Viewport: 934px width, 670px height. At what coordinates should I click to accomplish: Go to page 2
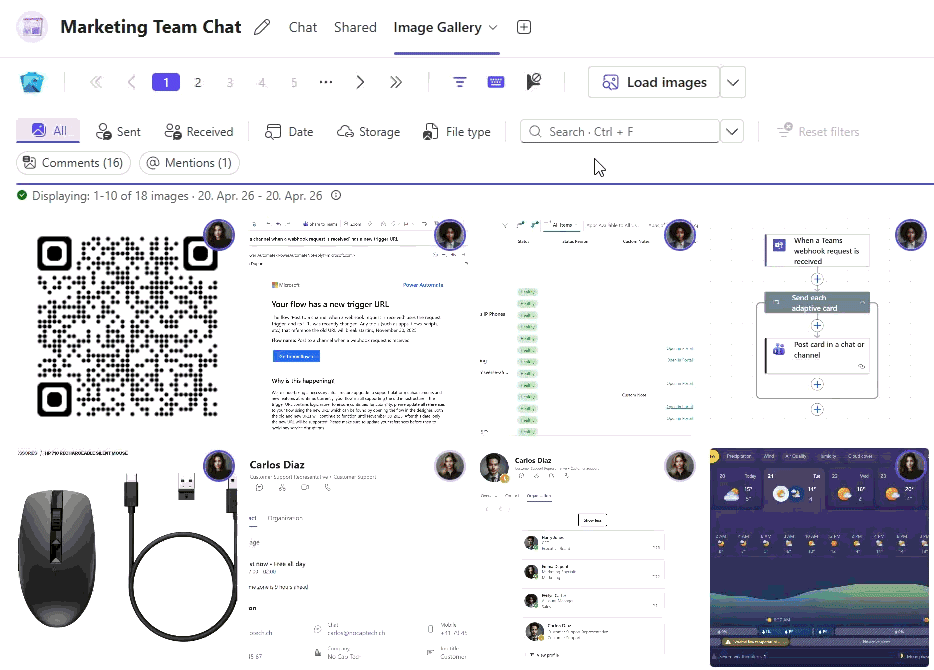click(198, 82)
